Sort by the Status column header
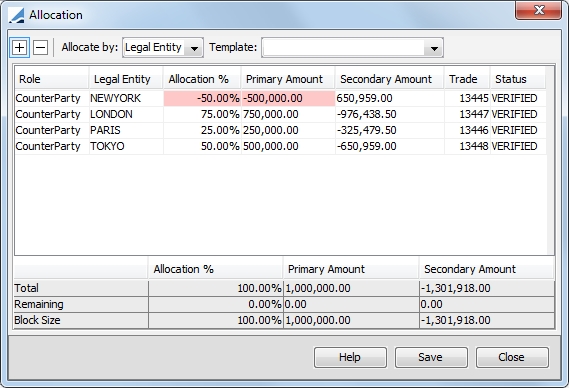The height and width of the screenshot is (388, 569). [x=518, y=79]
